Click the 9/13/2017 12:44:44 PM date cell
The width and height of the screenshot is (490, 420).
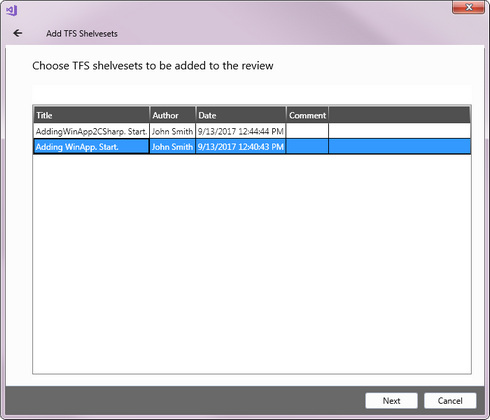(241, 131)
